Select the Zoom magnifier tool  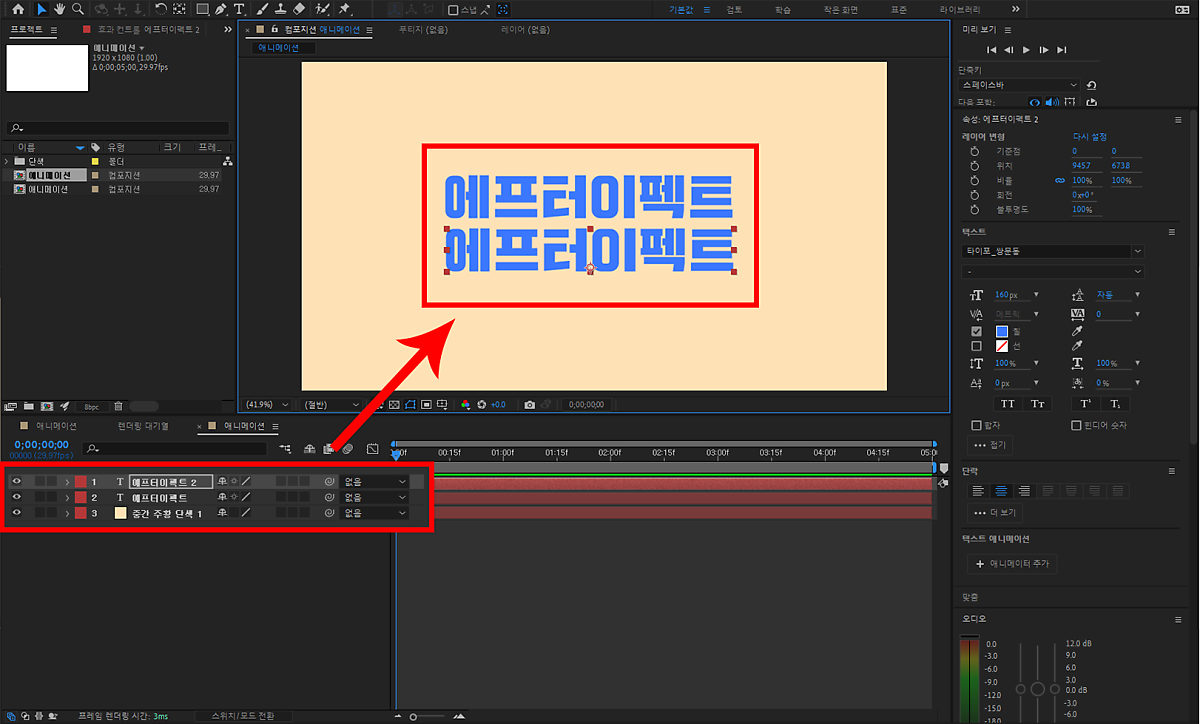tap(78, 9)
